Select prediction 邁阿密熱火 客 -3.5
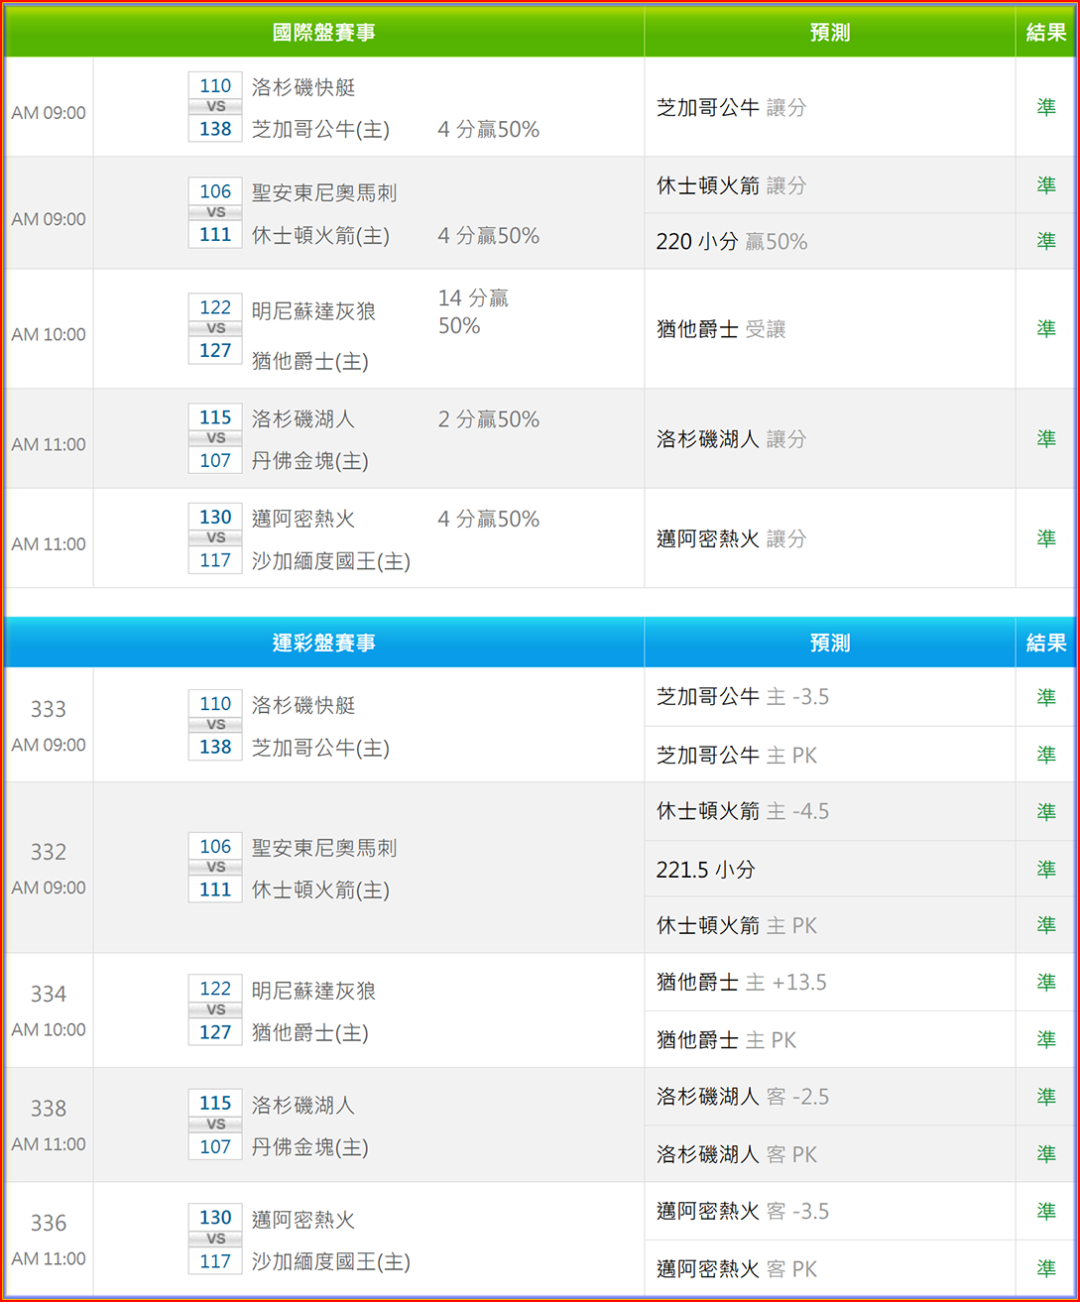Viewport: 1080px width, 1302px height. (x=742, y=1211)
